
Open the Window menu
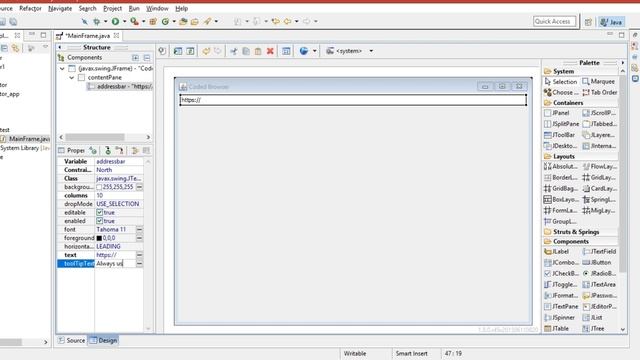pos(157,8)
